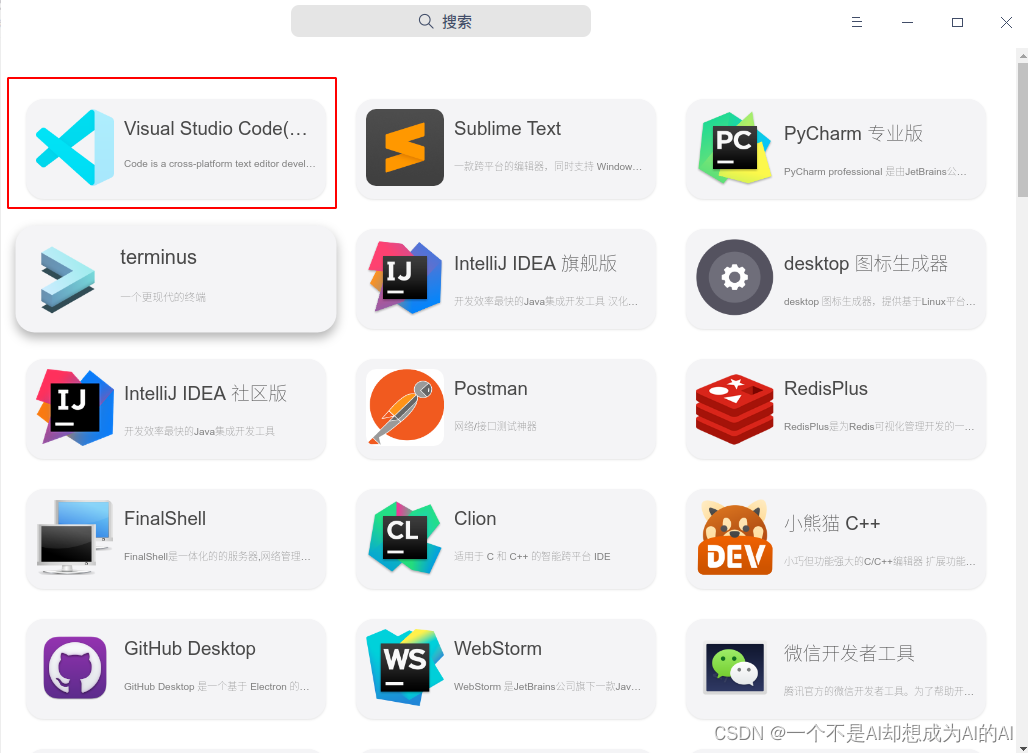The height and width of the screenshot is (753, 1028).
Task: Select the desktop 图标生成器 title
Action: (865, 263)
